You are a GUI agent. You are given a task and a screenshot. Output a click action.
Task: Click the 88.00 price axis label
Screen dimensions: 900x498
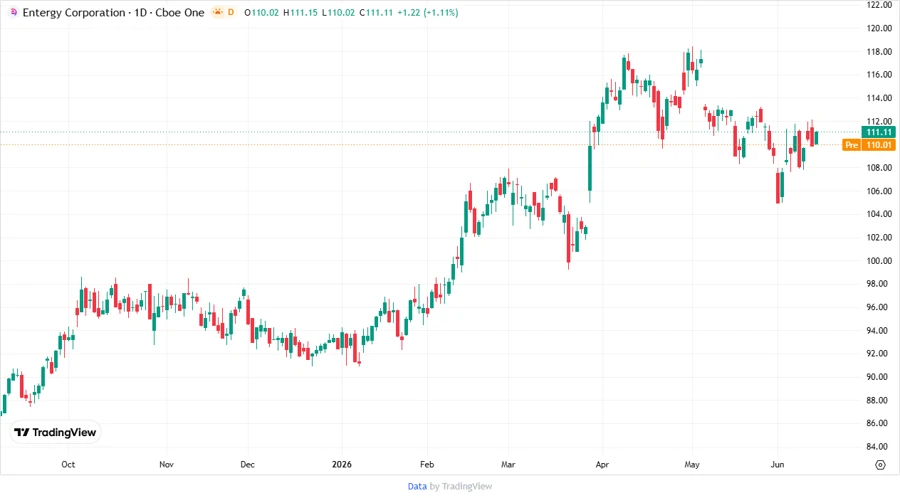click(x=879, y=400)
